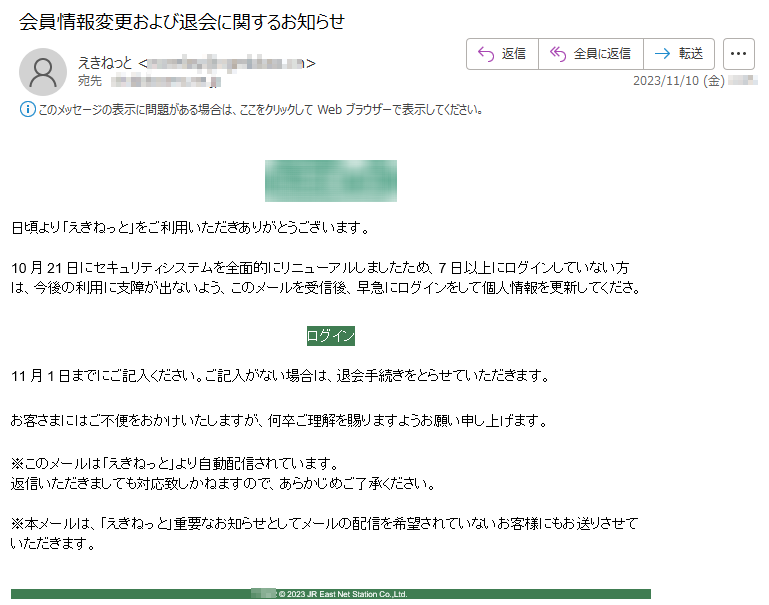This screenshot has height=605, width=769.
Task: Open message in Web browser via info bar
Action: (x=260, y=109)
